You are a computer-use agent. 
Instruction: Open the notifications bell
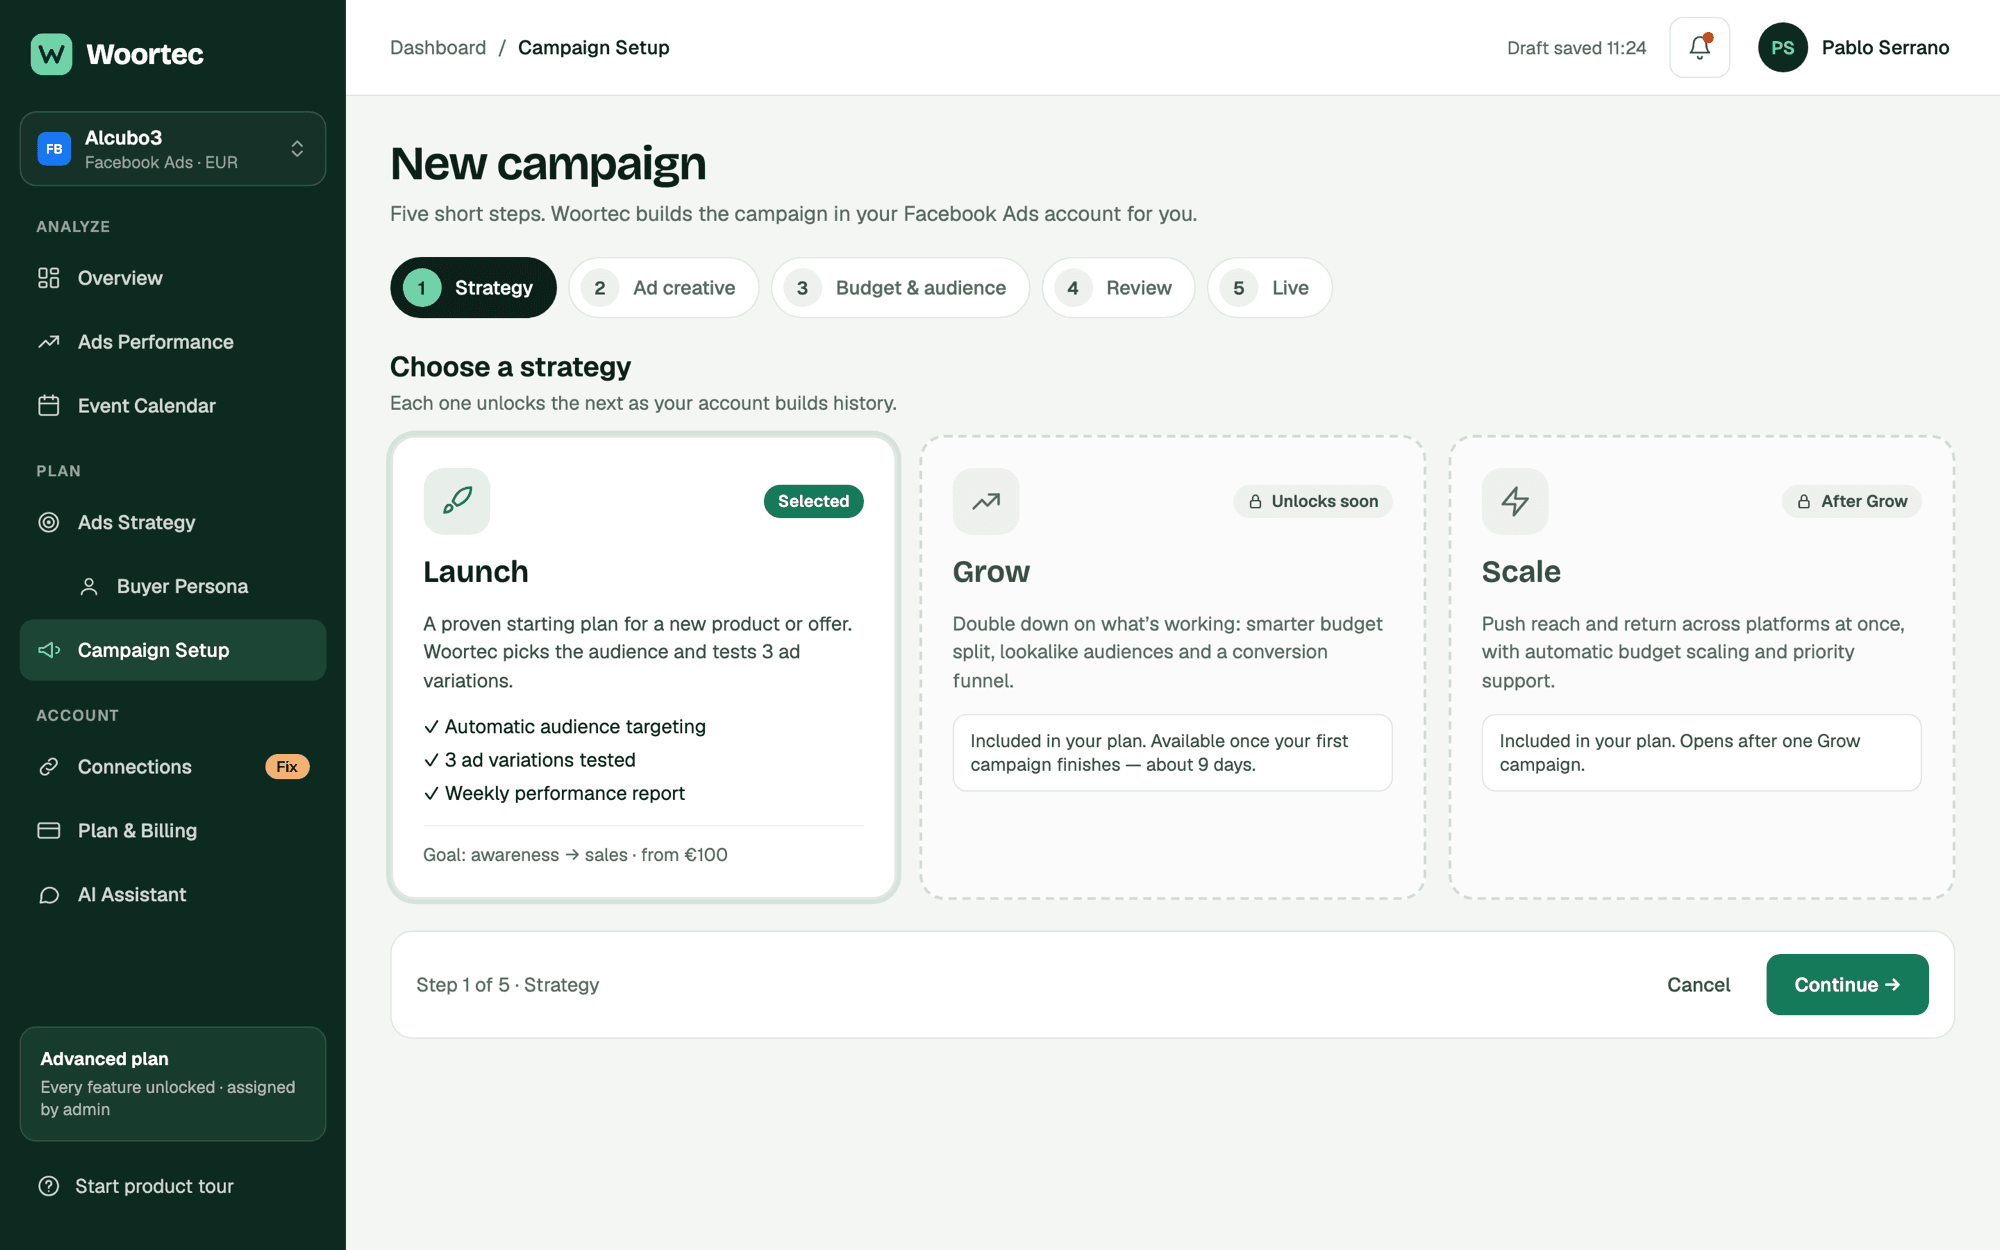point(1699,47)
